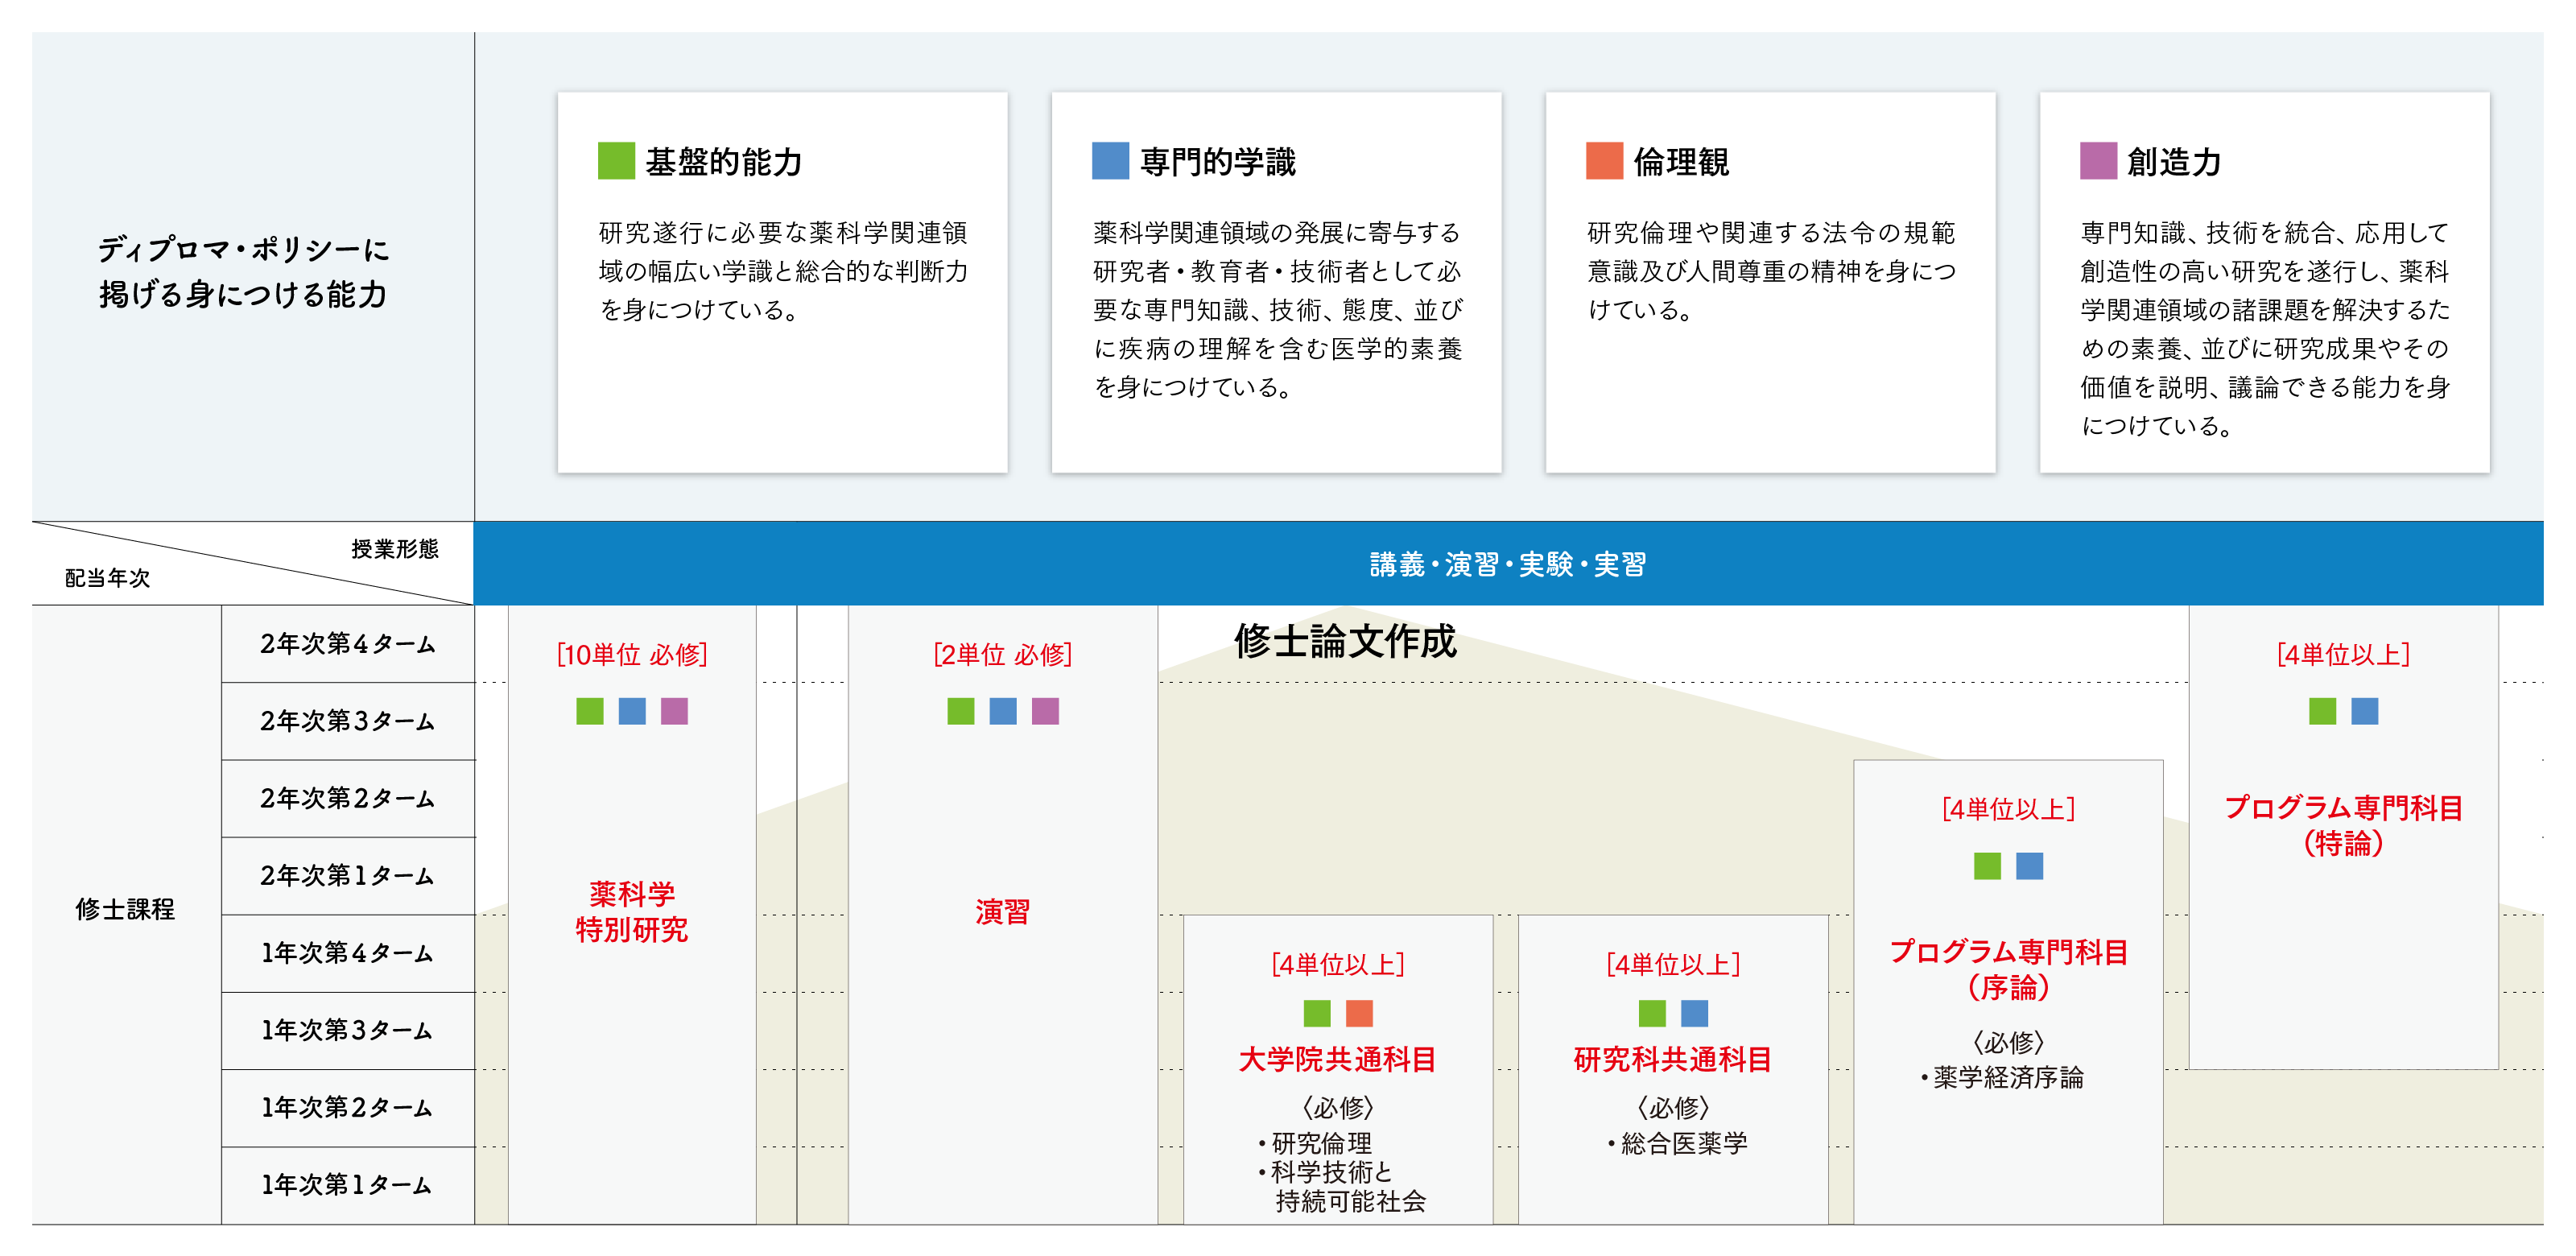Screen dimensions: 2576x1256
Task: Click the orange square above 大学院共通科目
Action: (1359, 1013)
